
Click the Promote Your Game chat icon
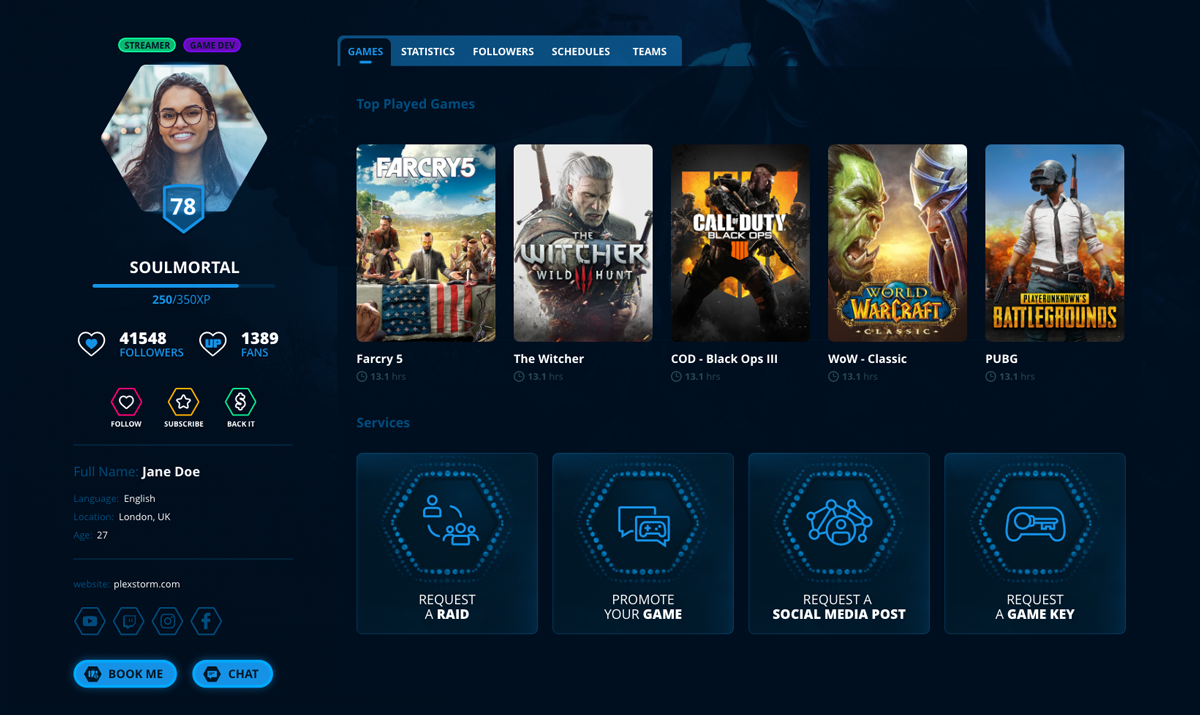point(643,524)
